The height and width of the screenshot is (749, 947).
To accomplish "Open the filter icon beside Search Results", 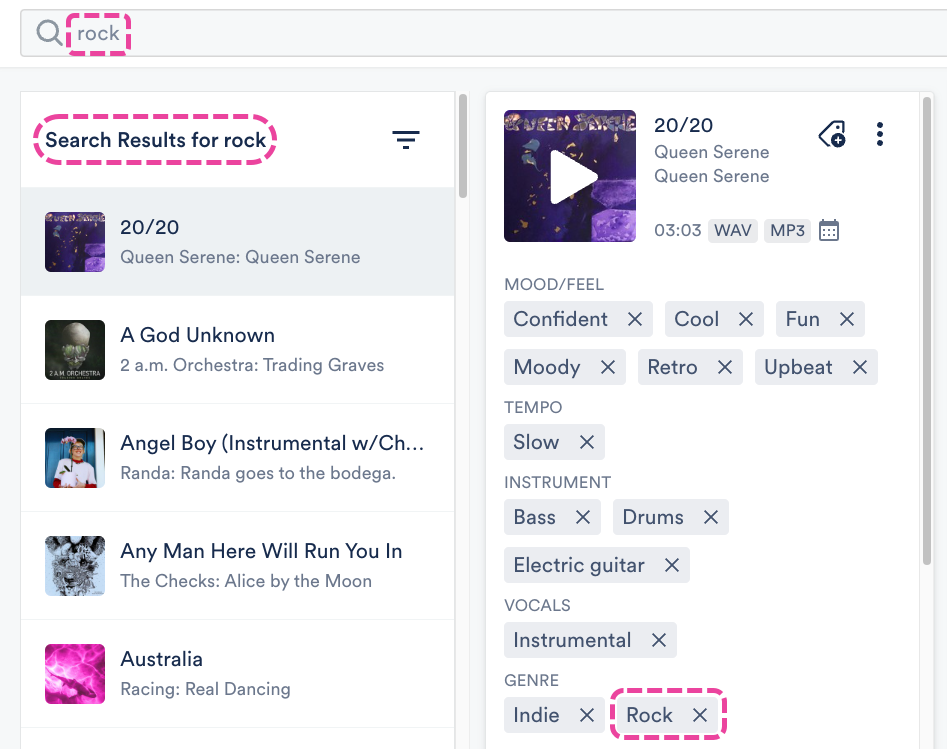I will click(406, 140).
